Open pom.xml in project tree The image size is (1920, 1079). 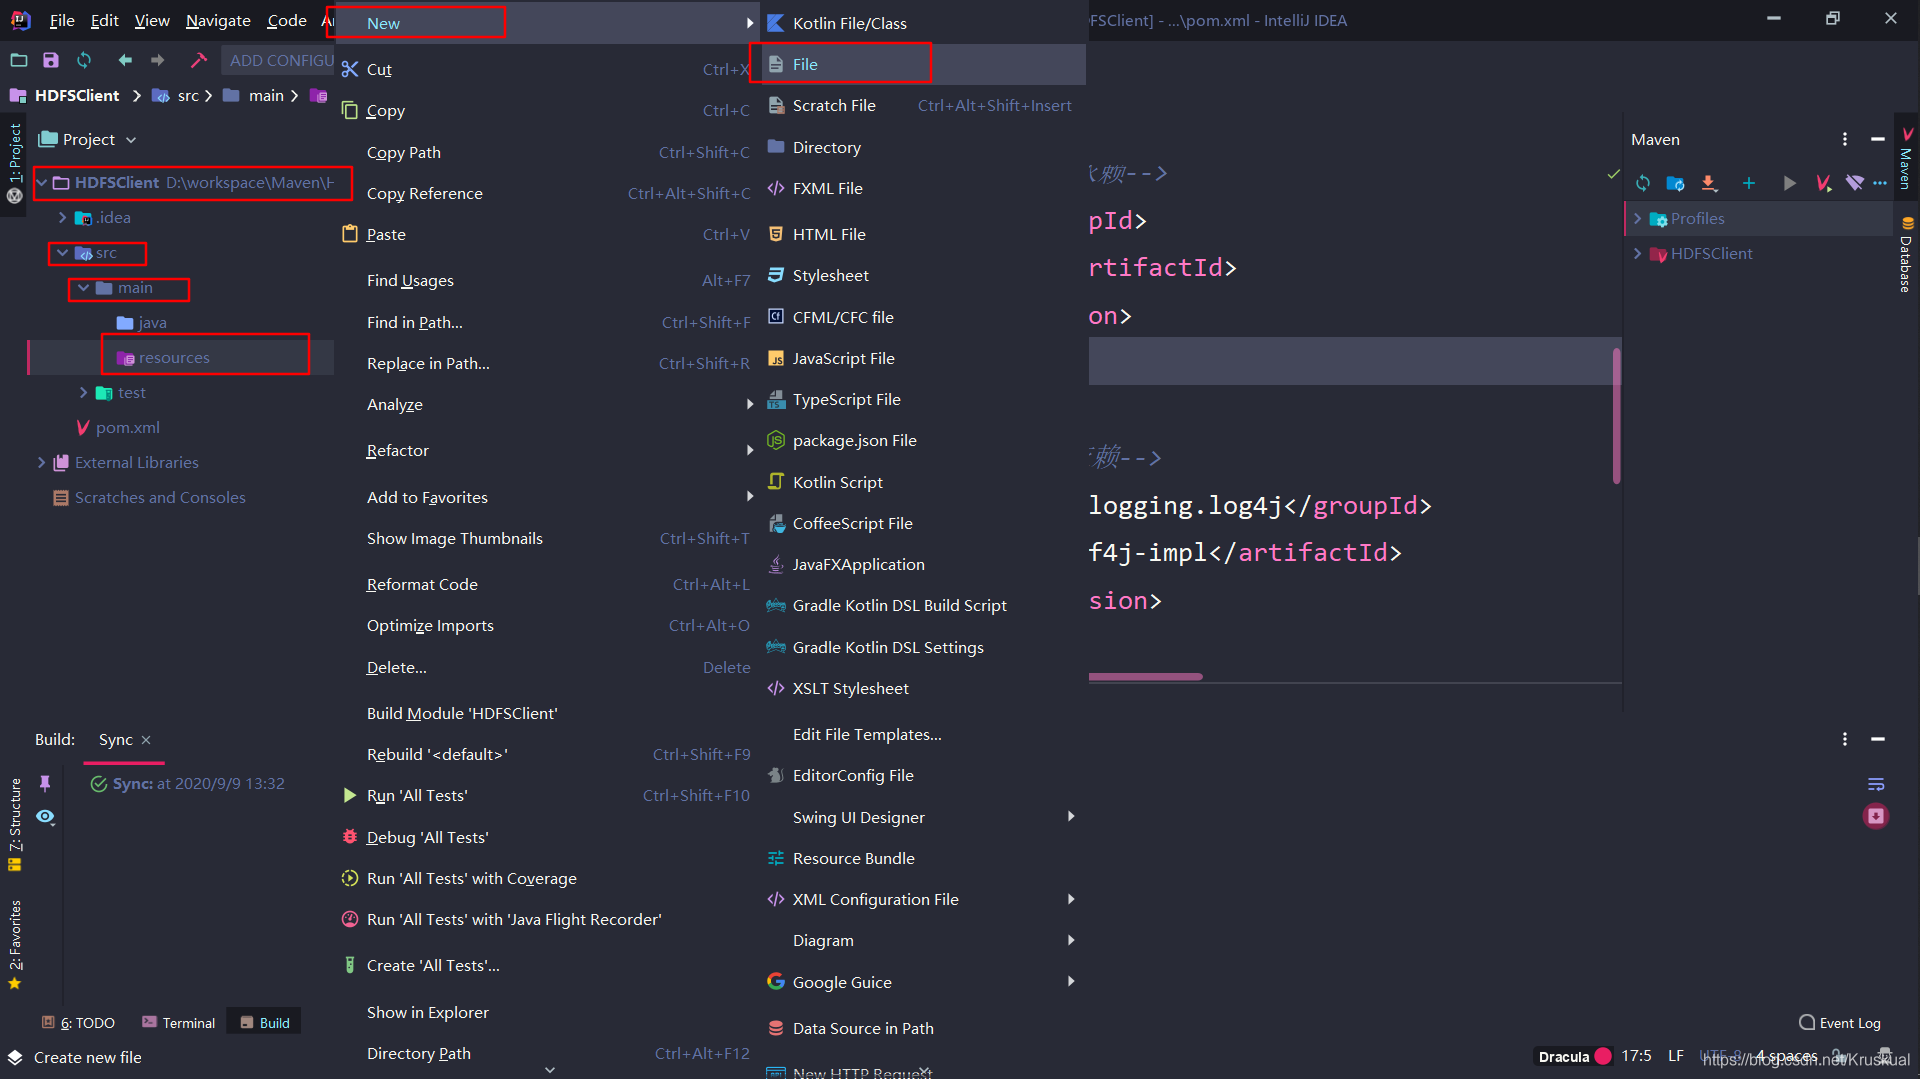coord(118,427)
